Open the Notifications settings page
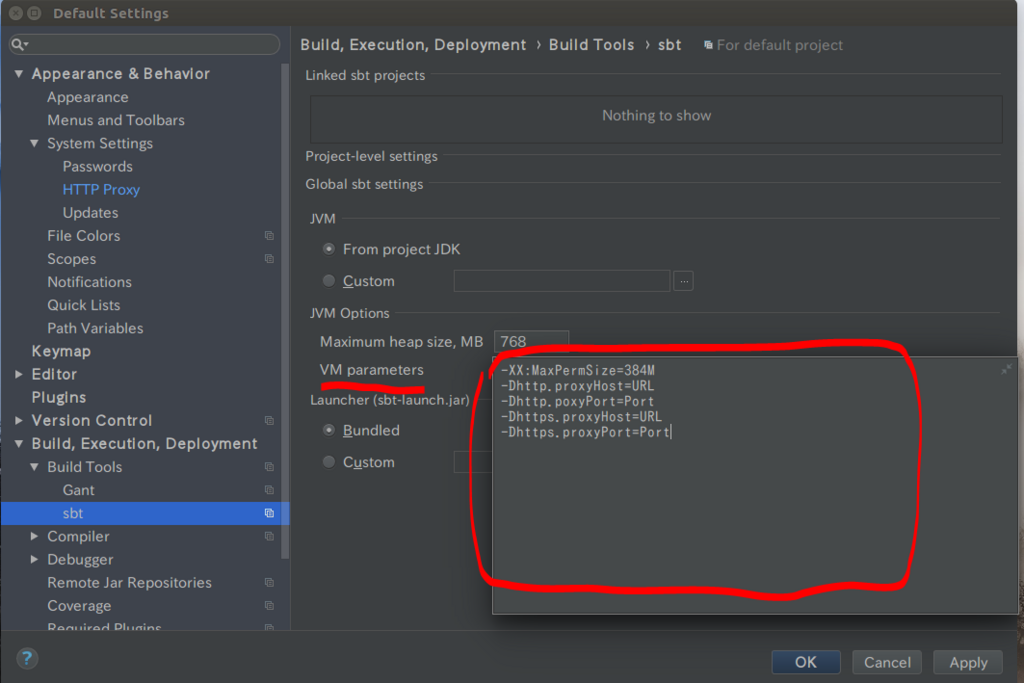Viewport: 1024px width, 683px height. [x=89, y=282]
